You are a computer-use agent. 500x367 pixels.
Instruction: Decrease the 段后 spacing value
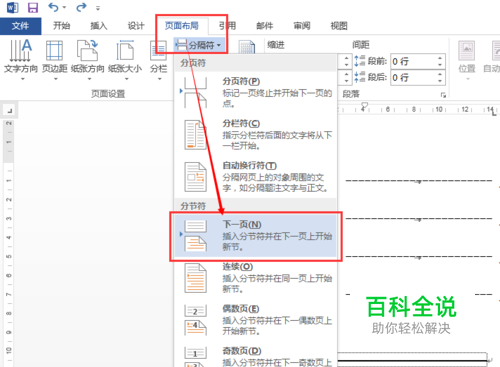point(440,81)
